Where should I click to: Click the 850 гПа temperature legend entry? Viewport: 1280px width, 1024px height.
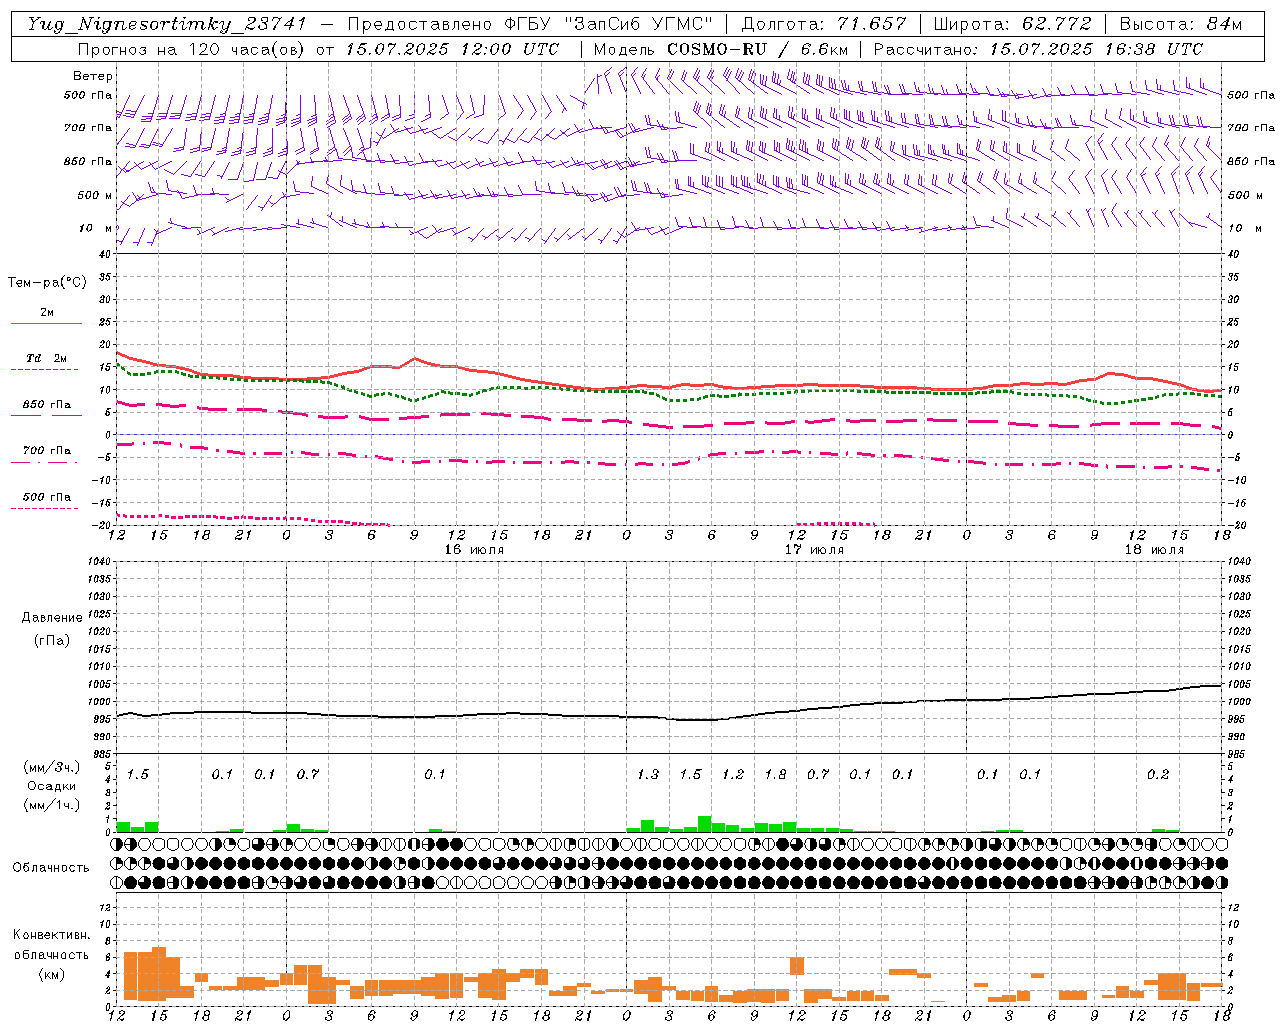coord(46,405)
